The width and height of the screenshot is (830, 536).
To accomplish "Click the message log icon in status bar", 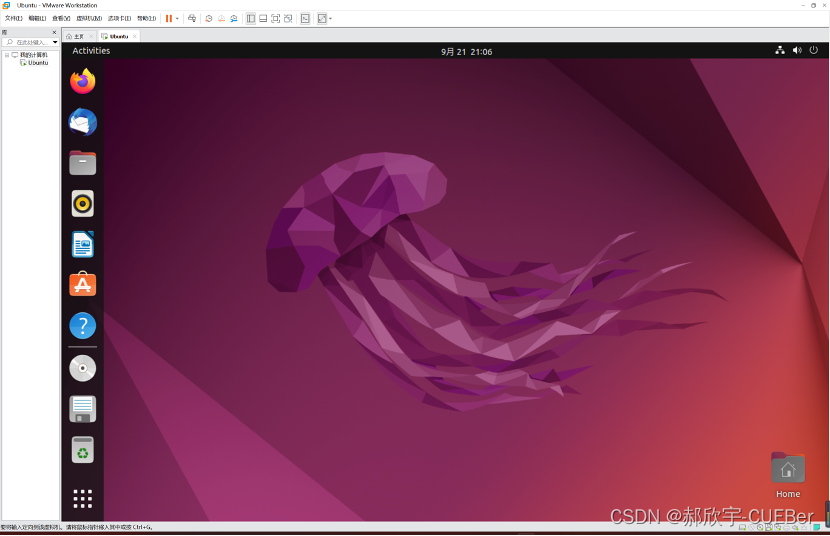I will (817, 527).
